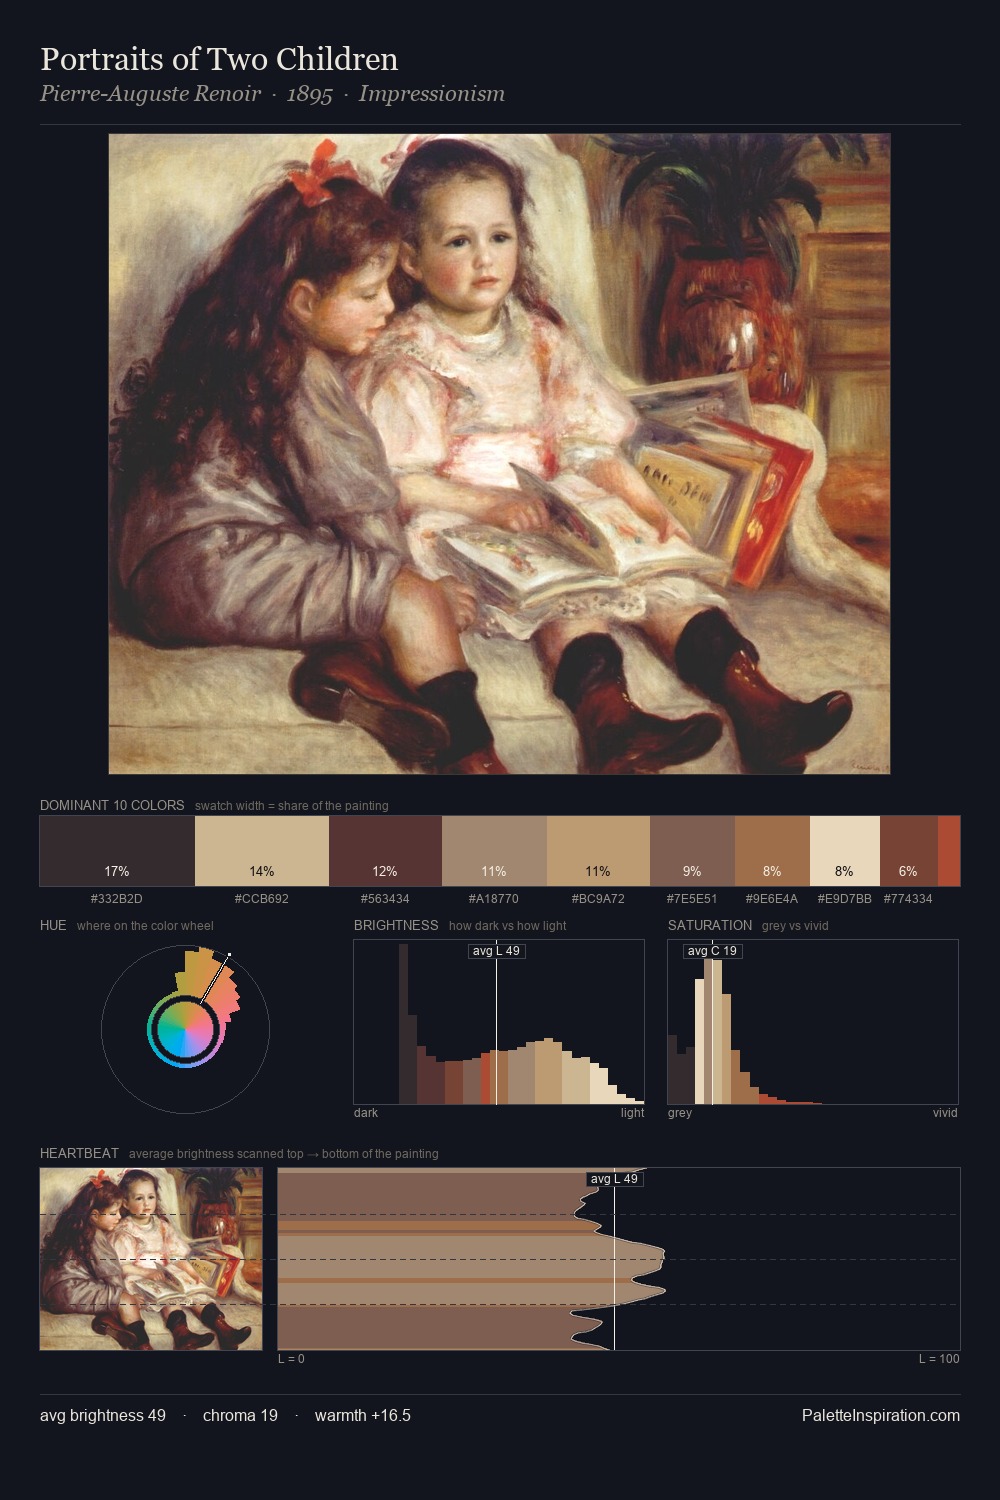
Task: Click the 'HEARTBEAT' section heading
Action: click(79, 1153)
